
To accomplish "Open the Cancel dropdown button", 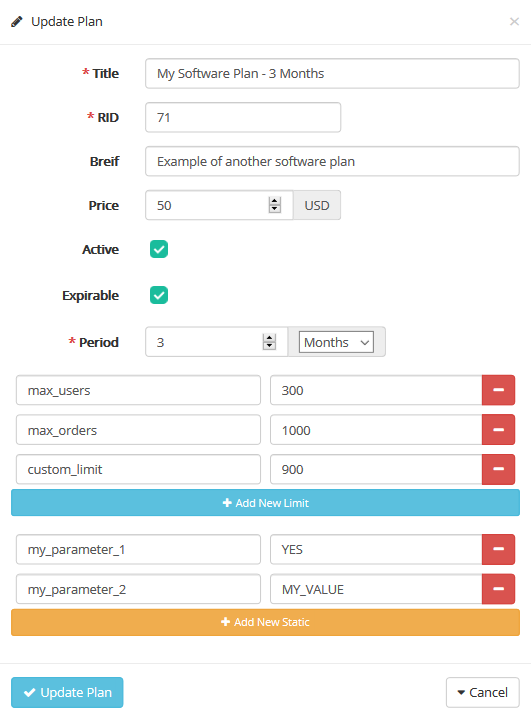I will point(482,692).
